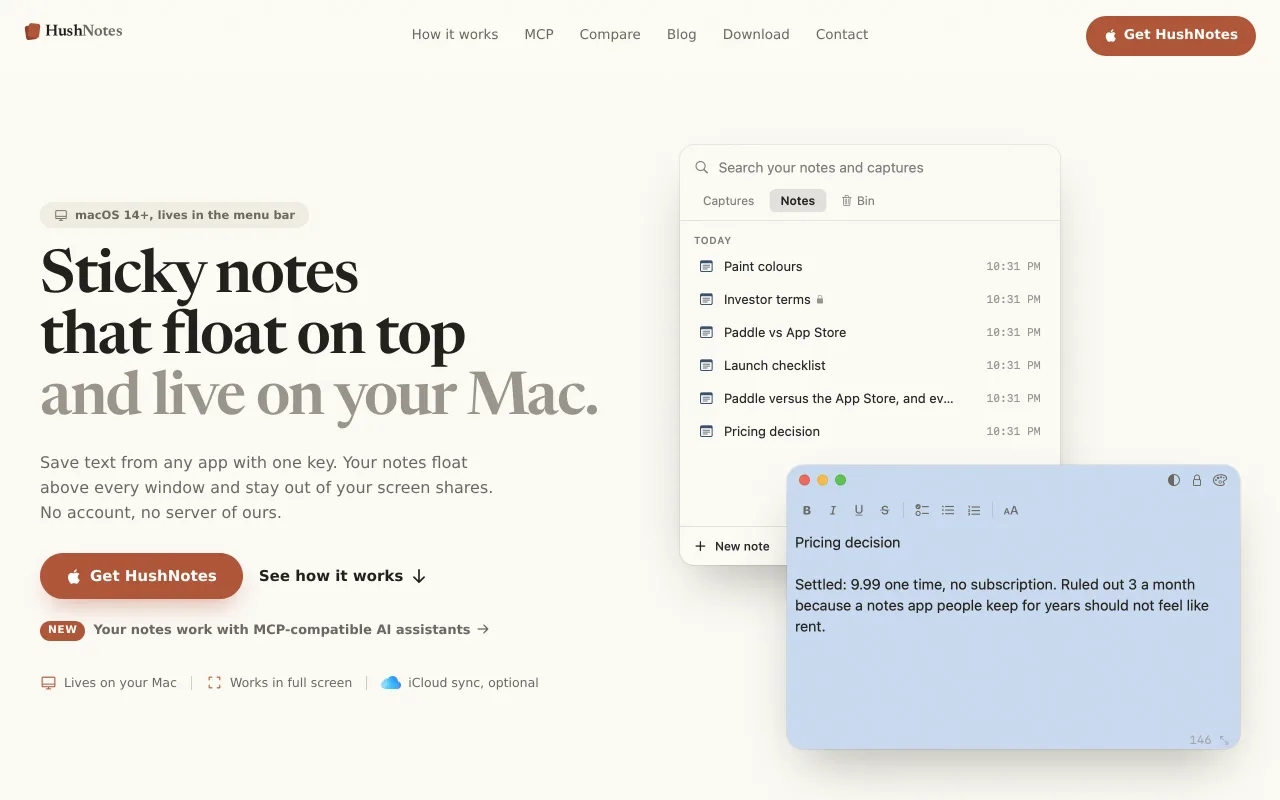Click the note icon beside Paint colours
This screenshot has width=1280, height=800.
point(706,266)
